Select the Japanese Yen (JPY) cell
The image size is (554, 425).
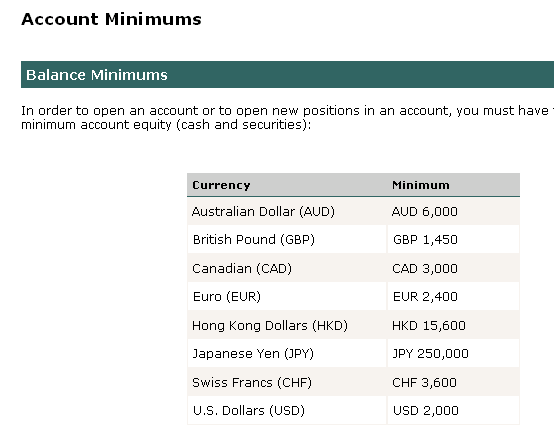pos(287,354)
